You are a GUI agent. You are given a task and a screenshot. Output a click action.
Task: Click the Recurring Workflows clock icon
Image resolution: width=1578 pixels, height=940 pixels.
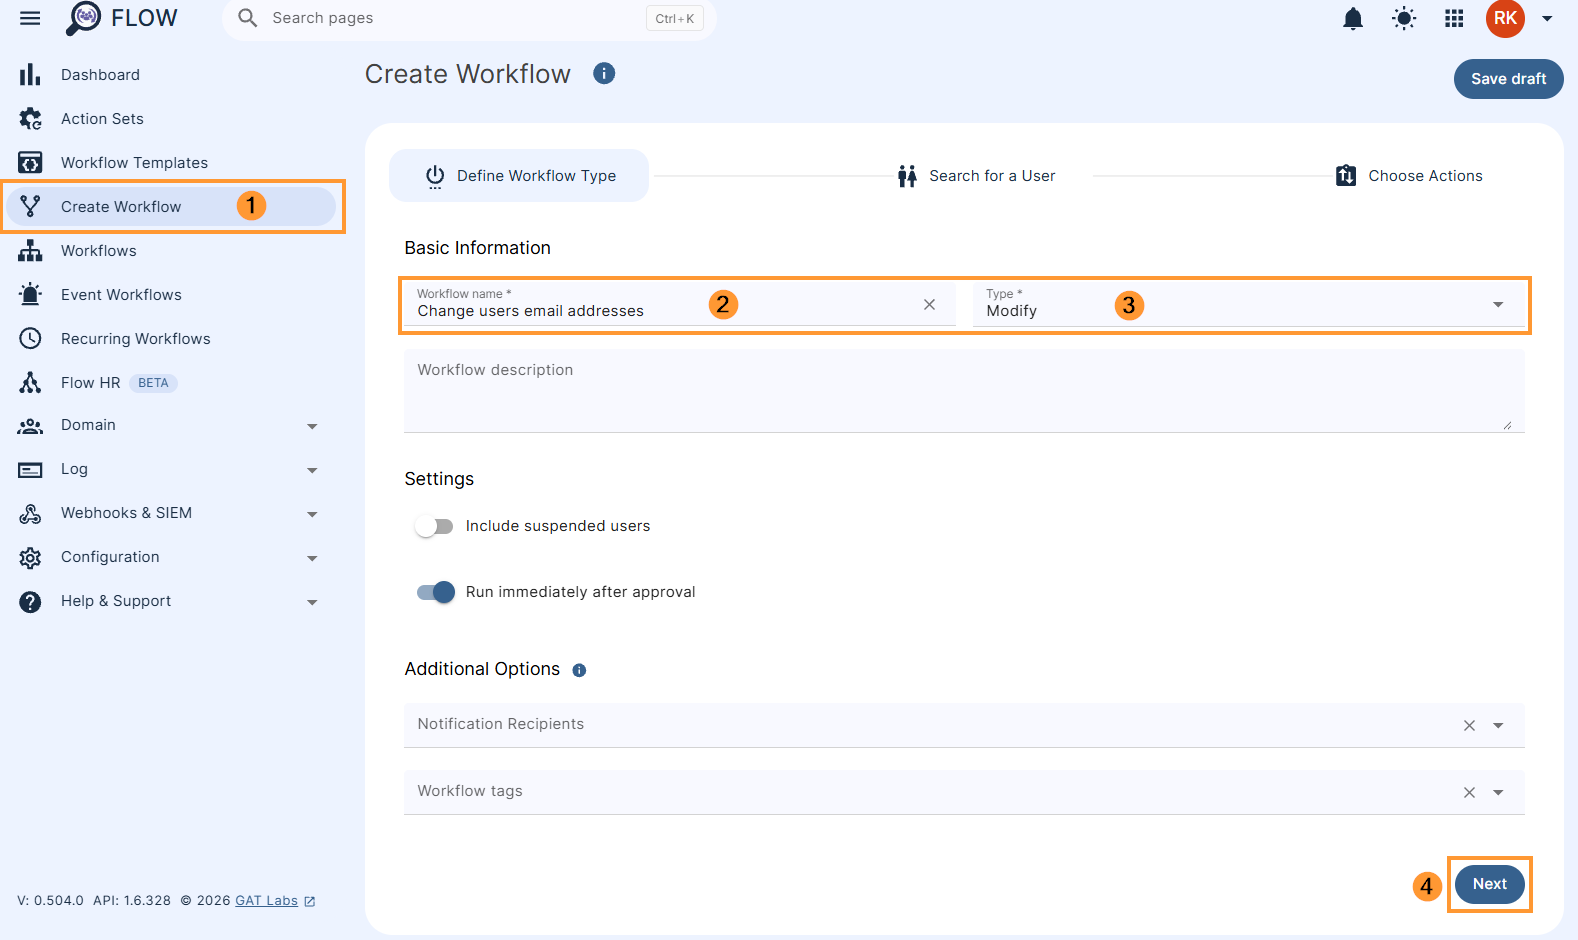pos(30,339)
